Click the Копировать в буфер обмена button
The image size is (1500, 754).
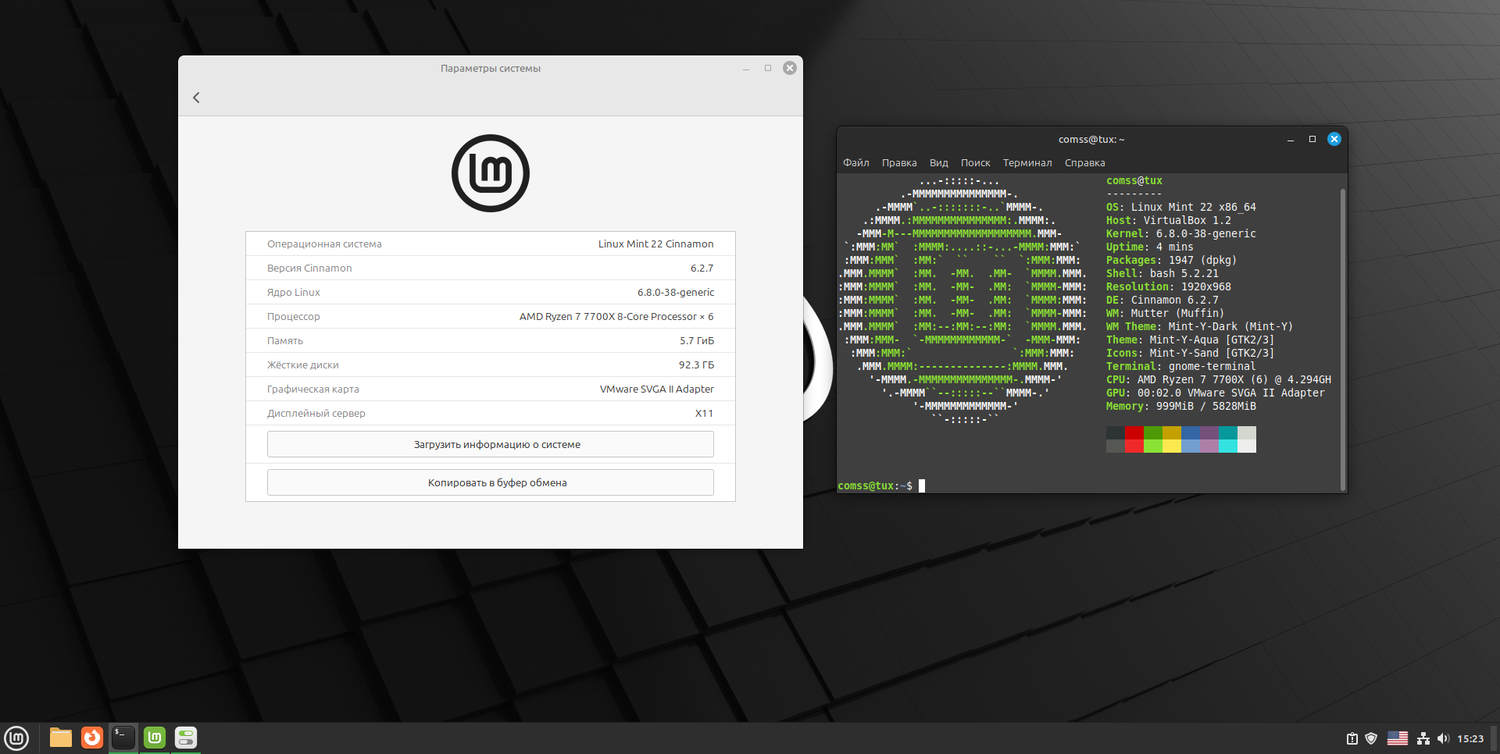click(490, 482)
